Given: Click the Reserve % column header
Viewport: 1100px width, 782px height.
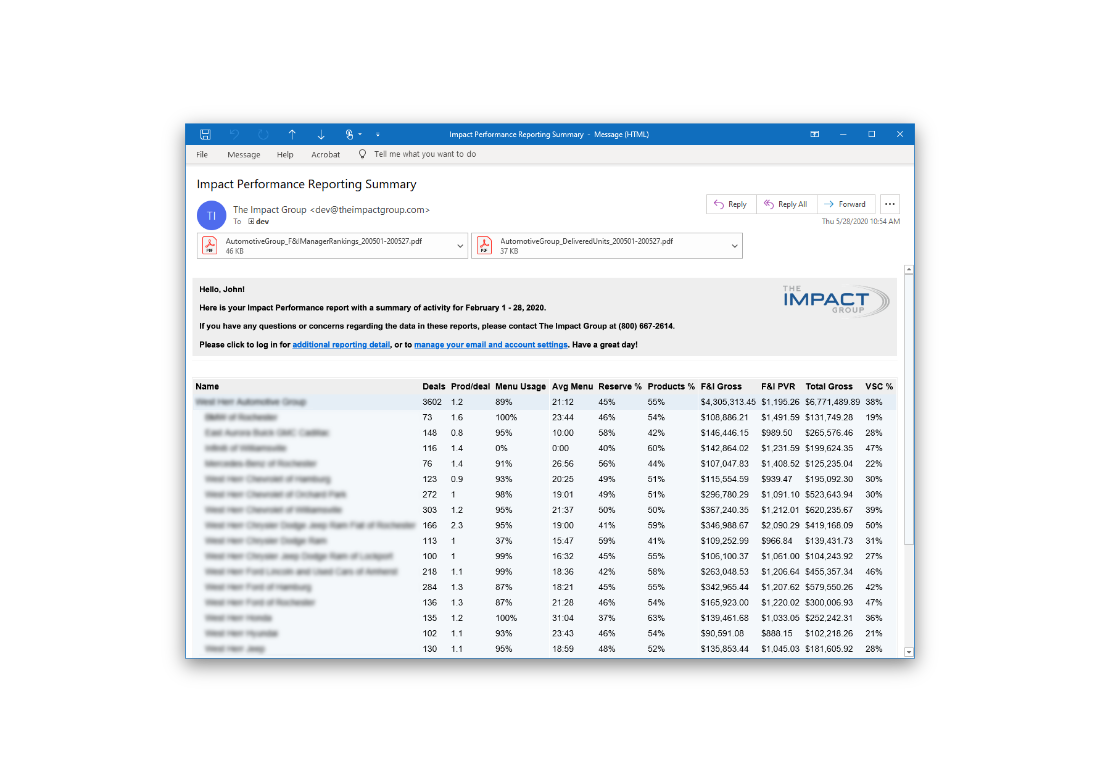Looking at the screenshot, I should (620, 386).
